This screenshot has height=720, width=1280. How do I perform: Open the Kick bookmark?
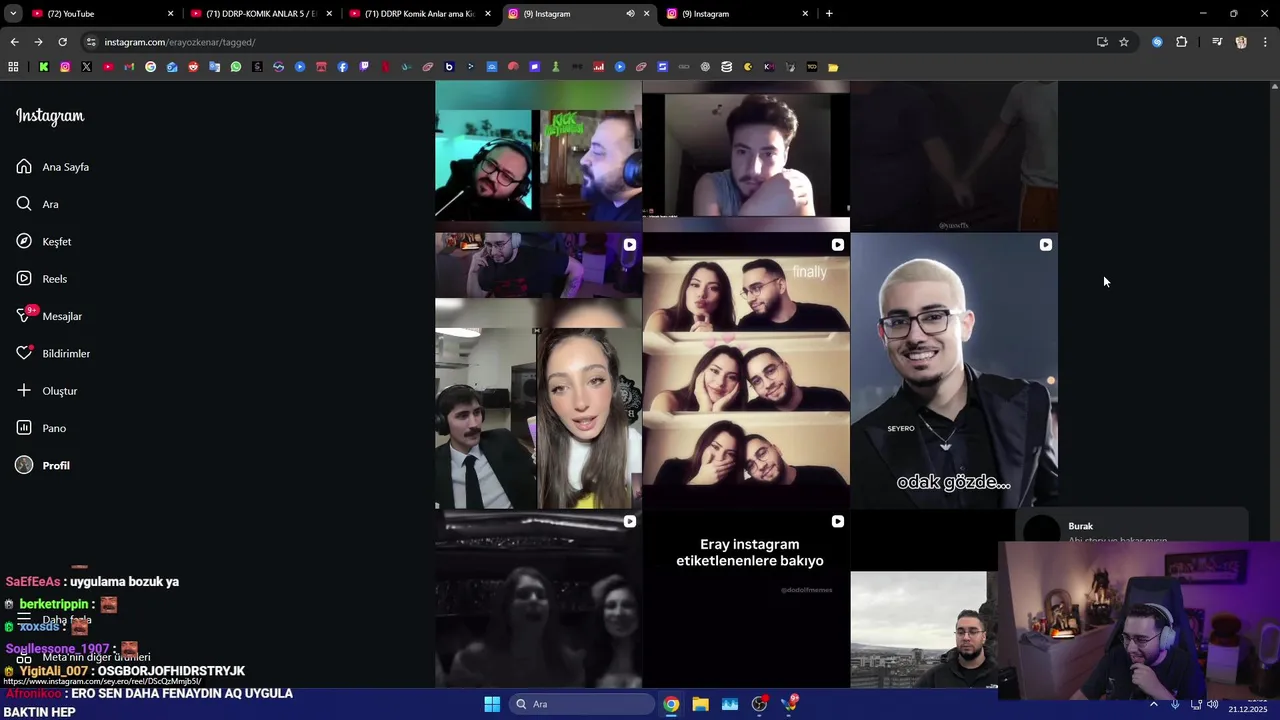pyautogui.click(x=44, y=67)
